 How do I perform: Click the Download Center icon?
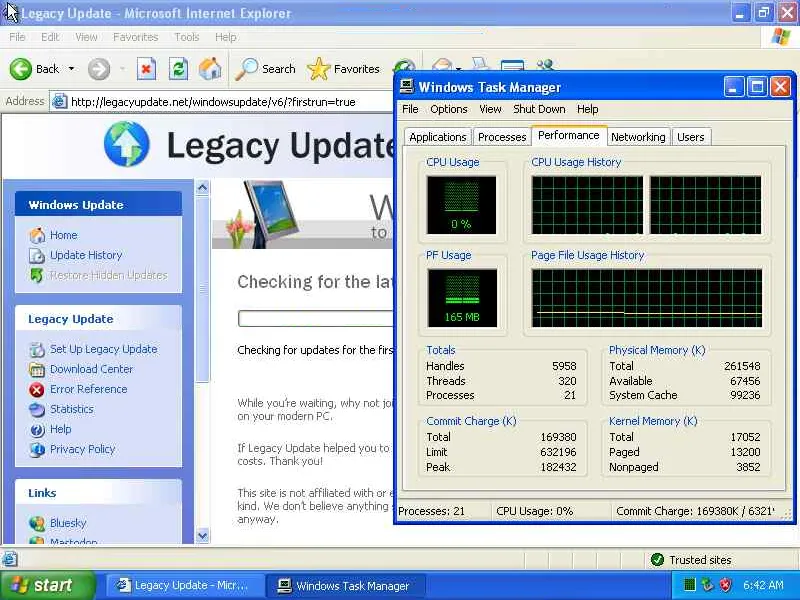tap(37, 369)
